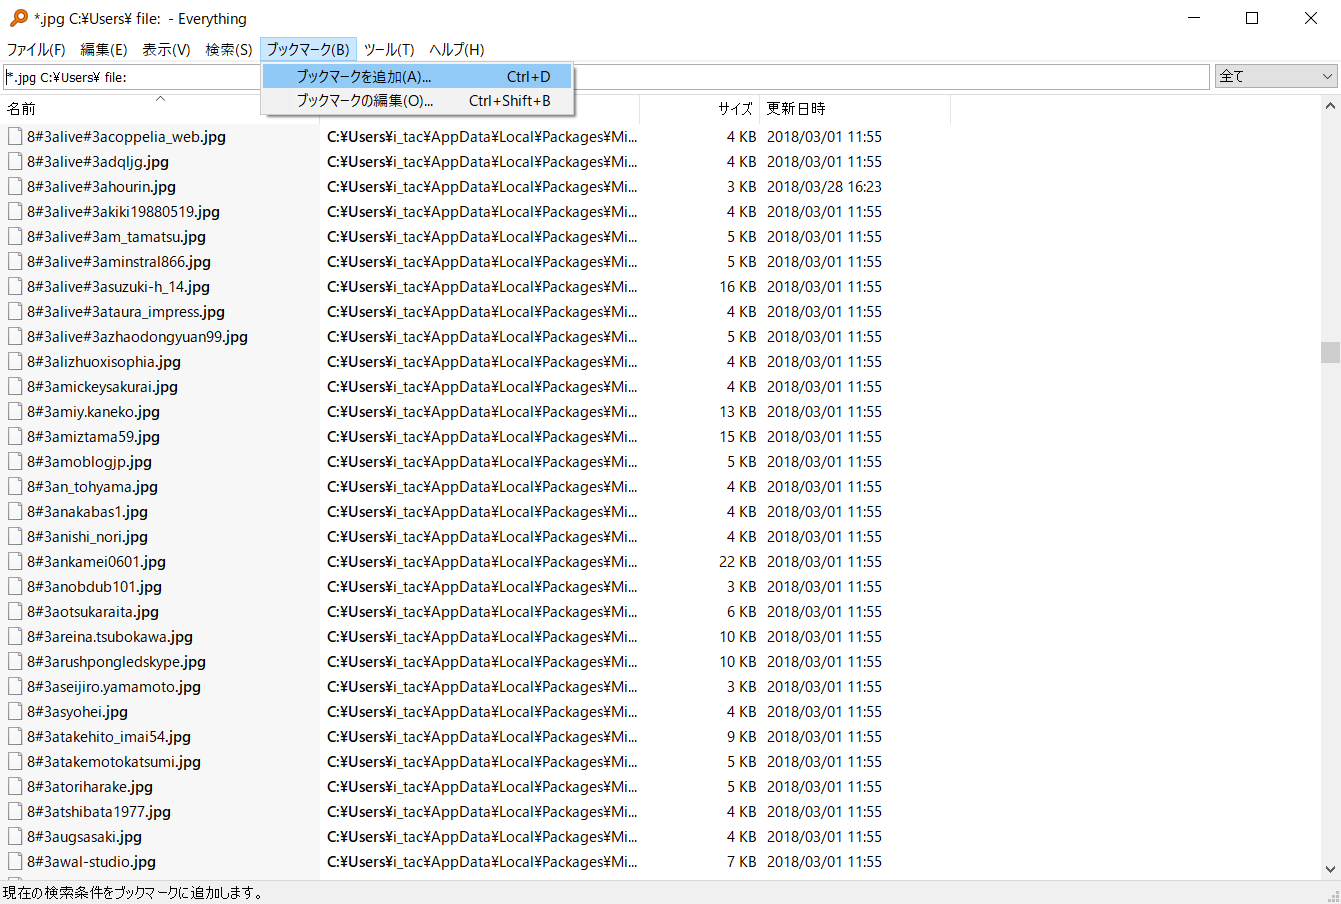The height and width of the screenshot is (904, 1341).
Task: Click the scrollbar down arrow
Action: click(1330, 870)
